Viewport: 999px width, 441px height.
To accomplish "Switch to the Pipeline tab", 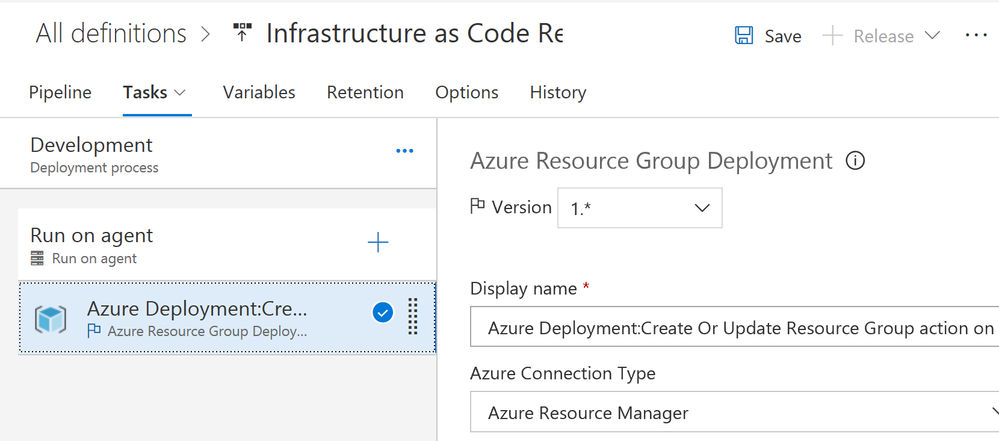I will [60, 92].
